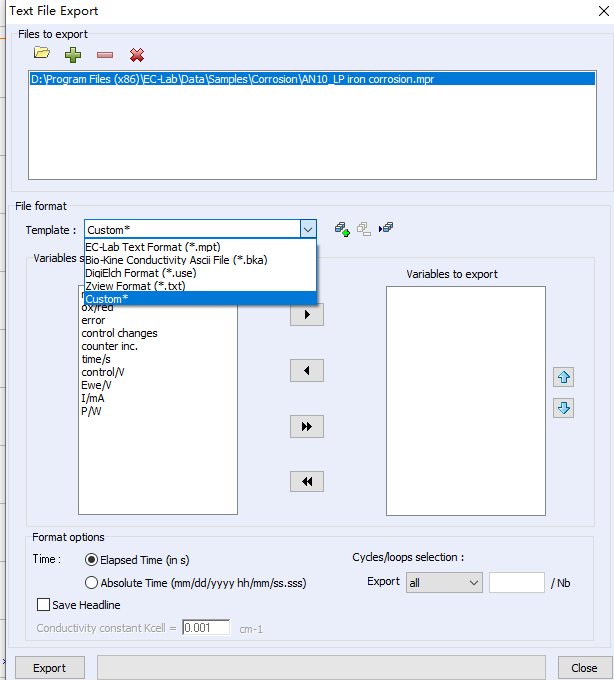Collapse the Template dropdown arrow
Image resolution: width=614 pixels, height=681 pixels.
(x=308, y=230)
